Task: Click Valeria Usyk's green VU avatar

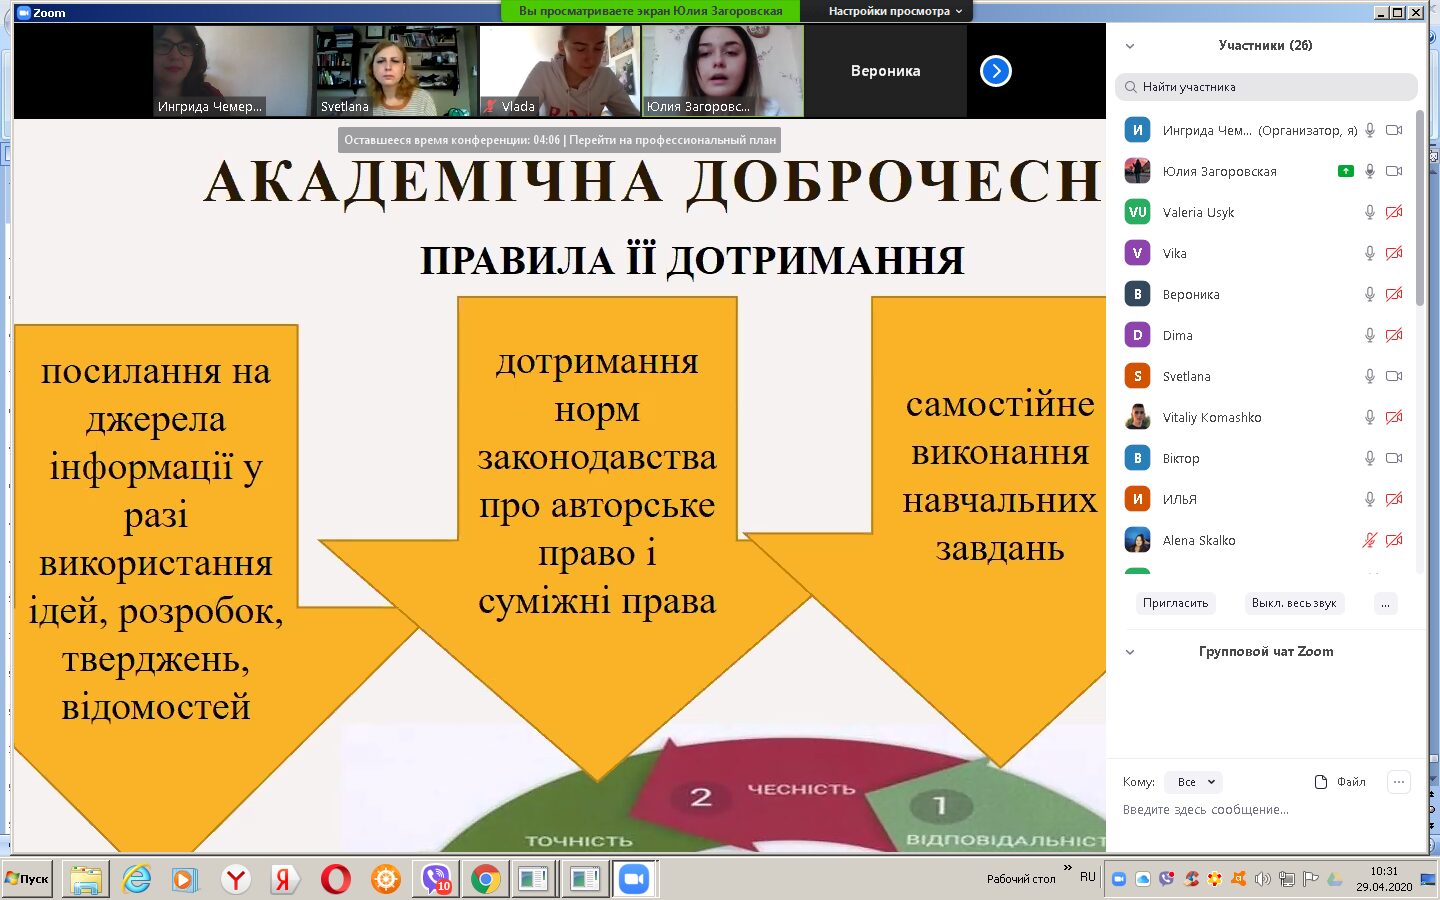Action: tap(1137, 212)
